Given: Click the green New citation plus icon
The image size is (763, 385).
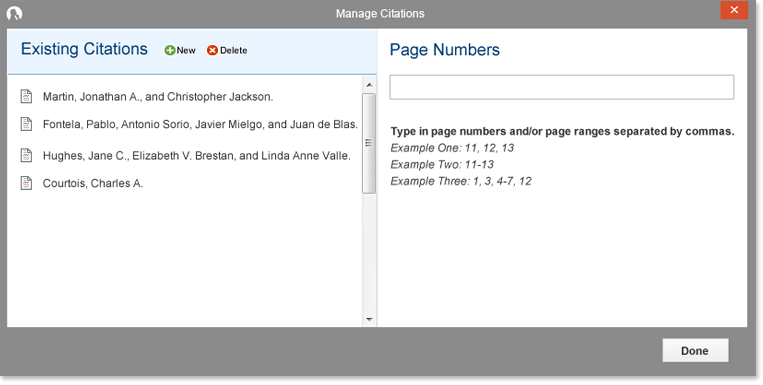Looking at the screenshot, I should [x=170, y=50].
